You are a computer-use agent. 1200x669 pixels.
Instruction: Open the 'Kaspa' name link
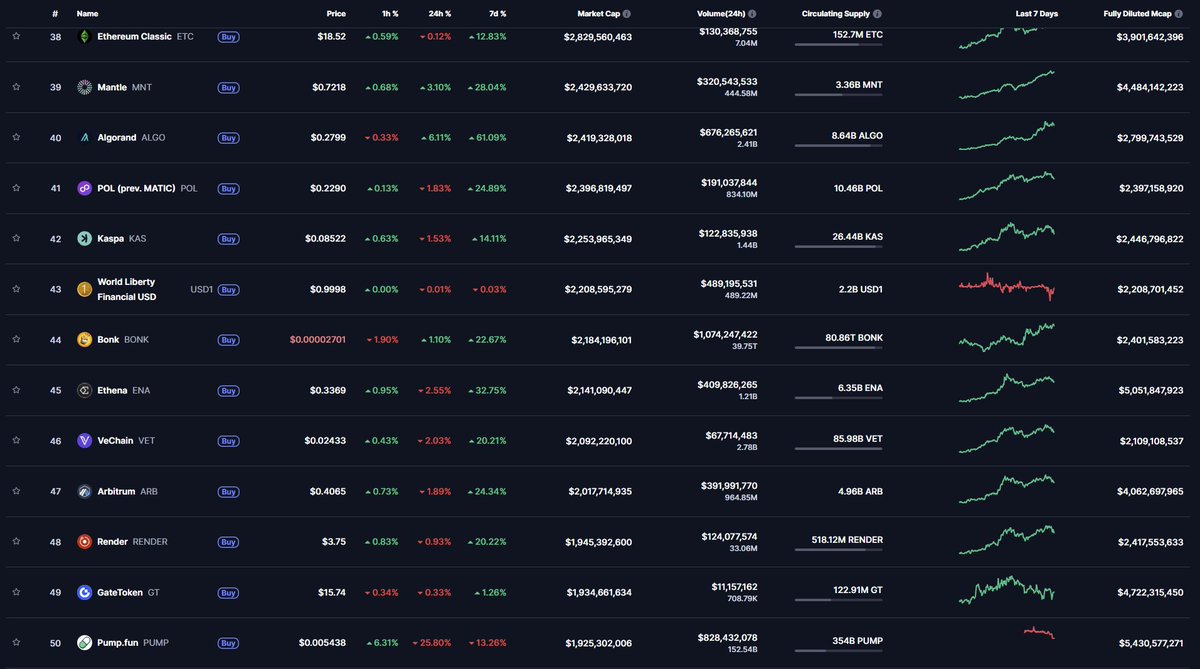click(109, 239)
